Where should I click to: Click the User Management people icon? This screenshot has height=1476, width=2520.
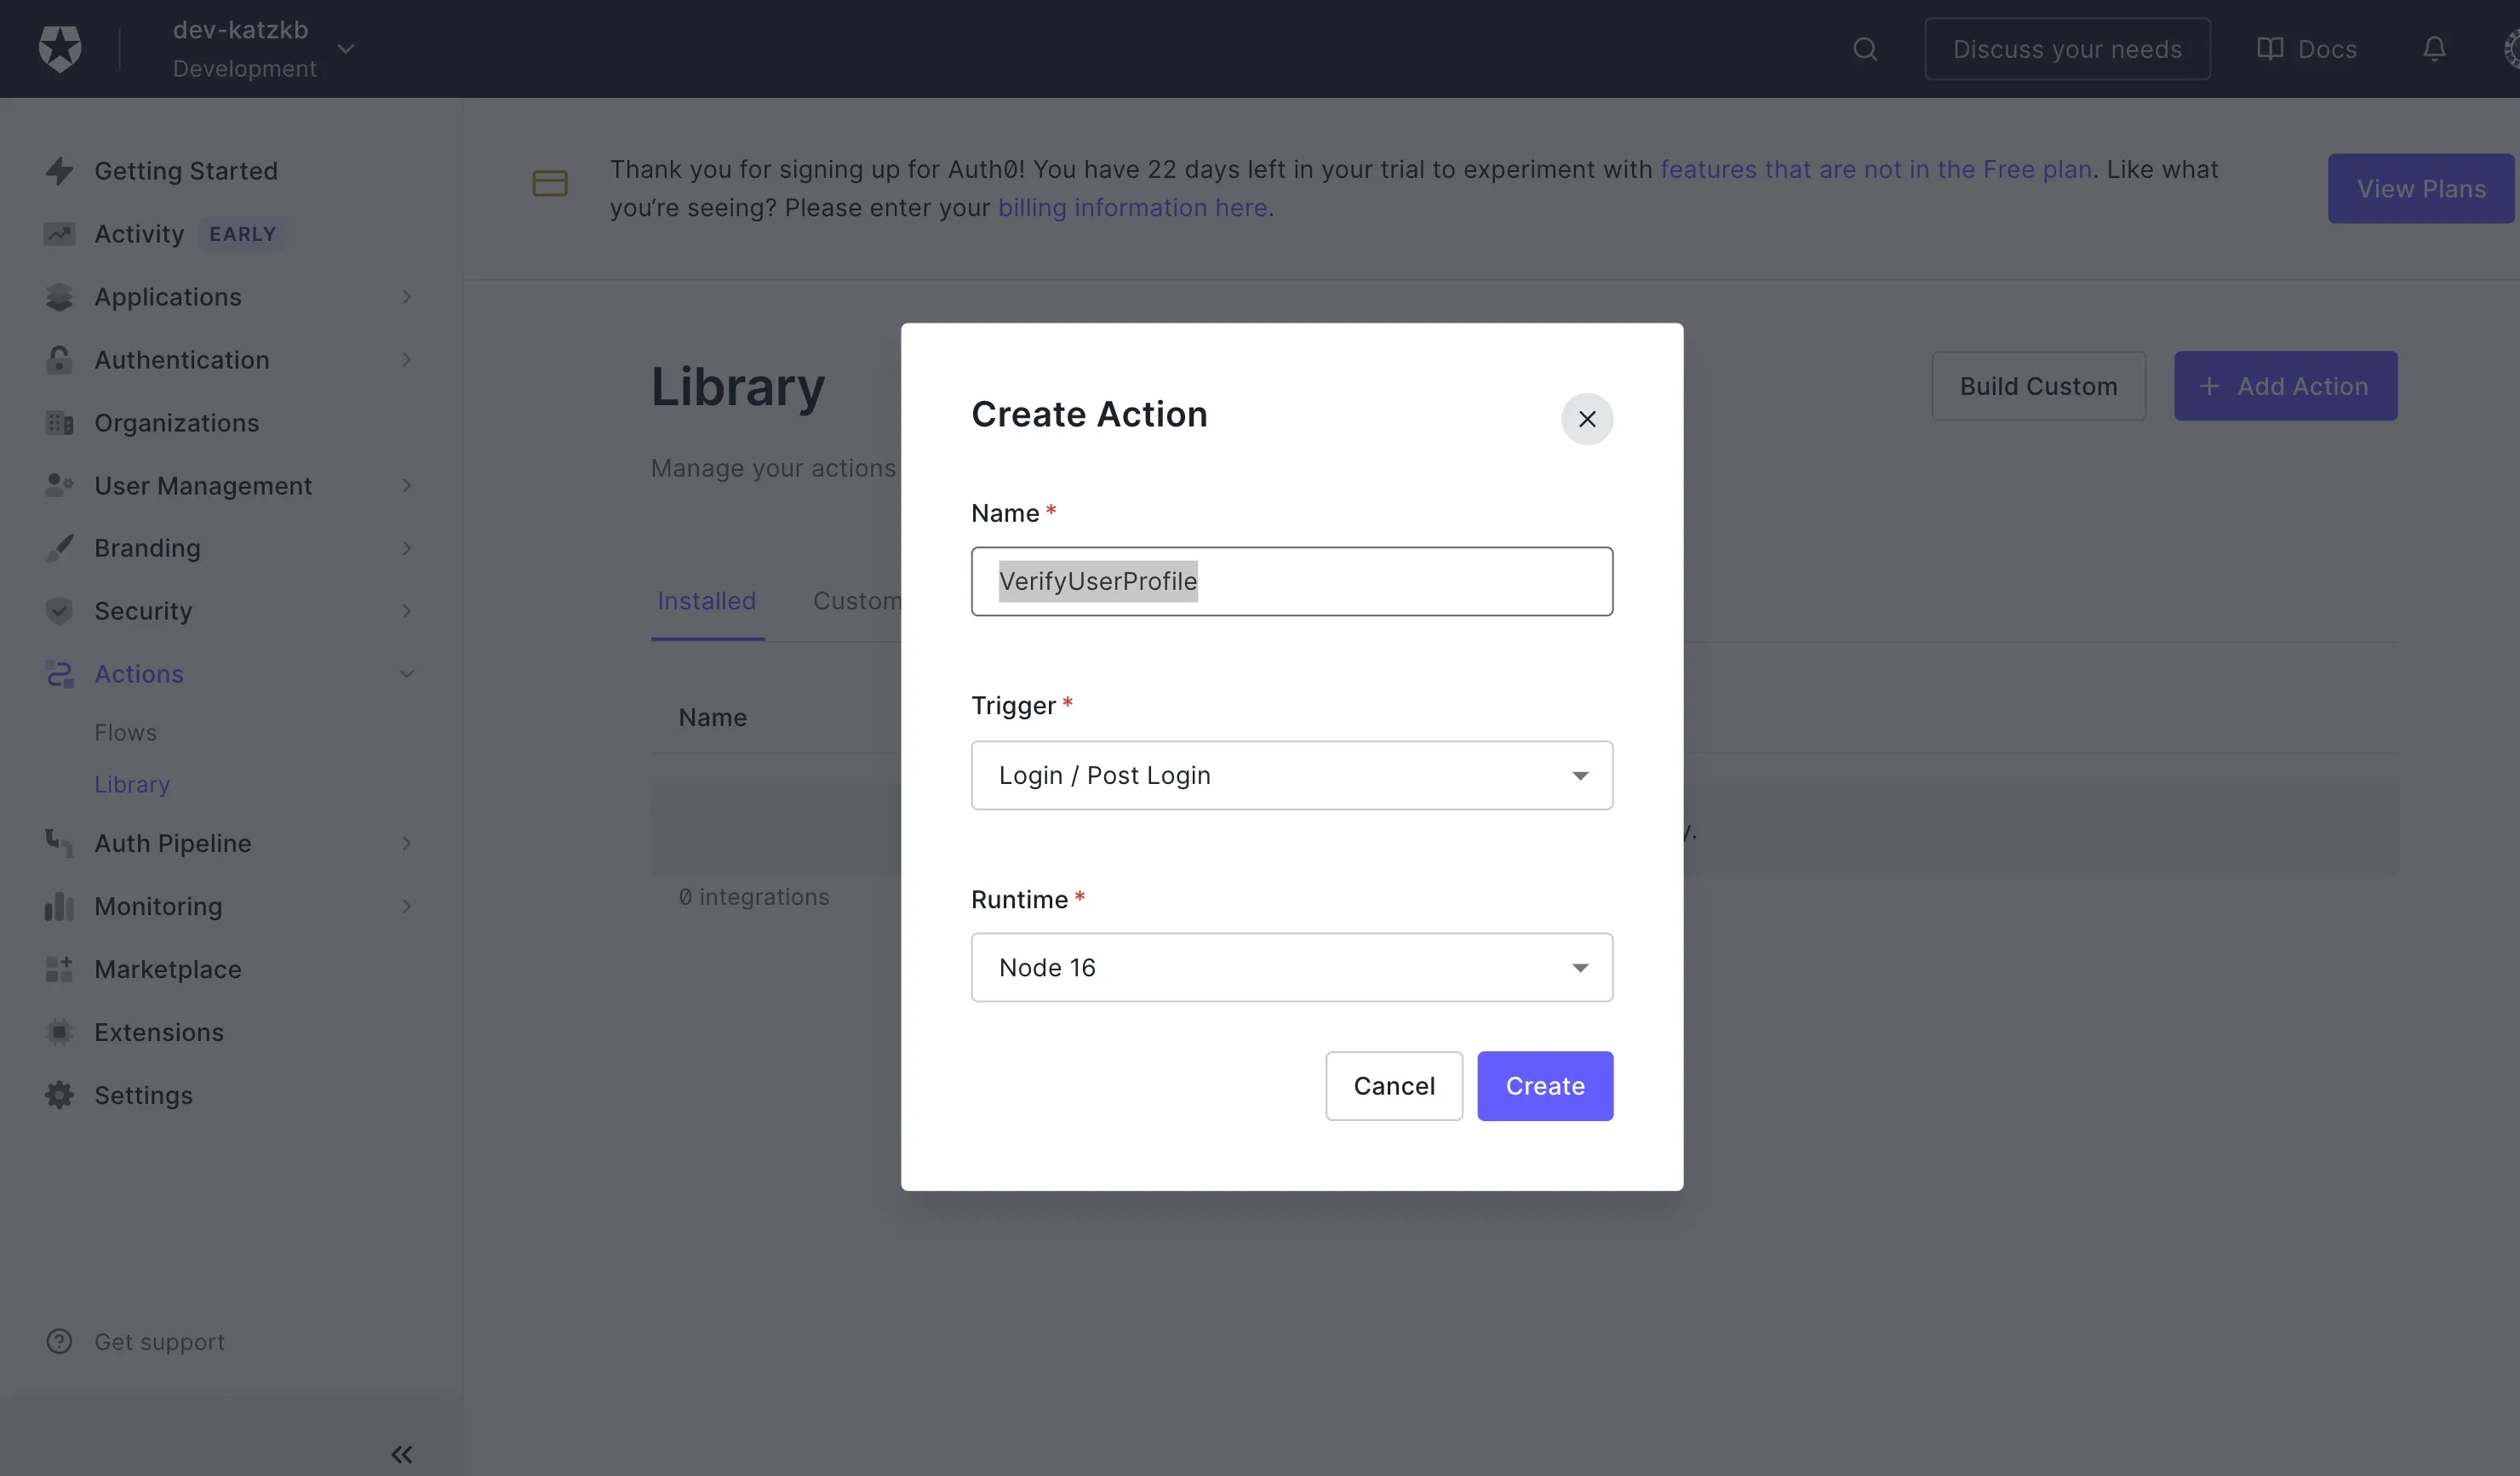pyautogui.click(x=59, y=486)
